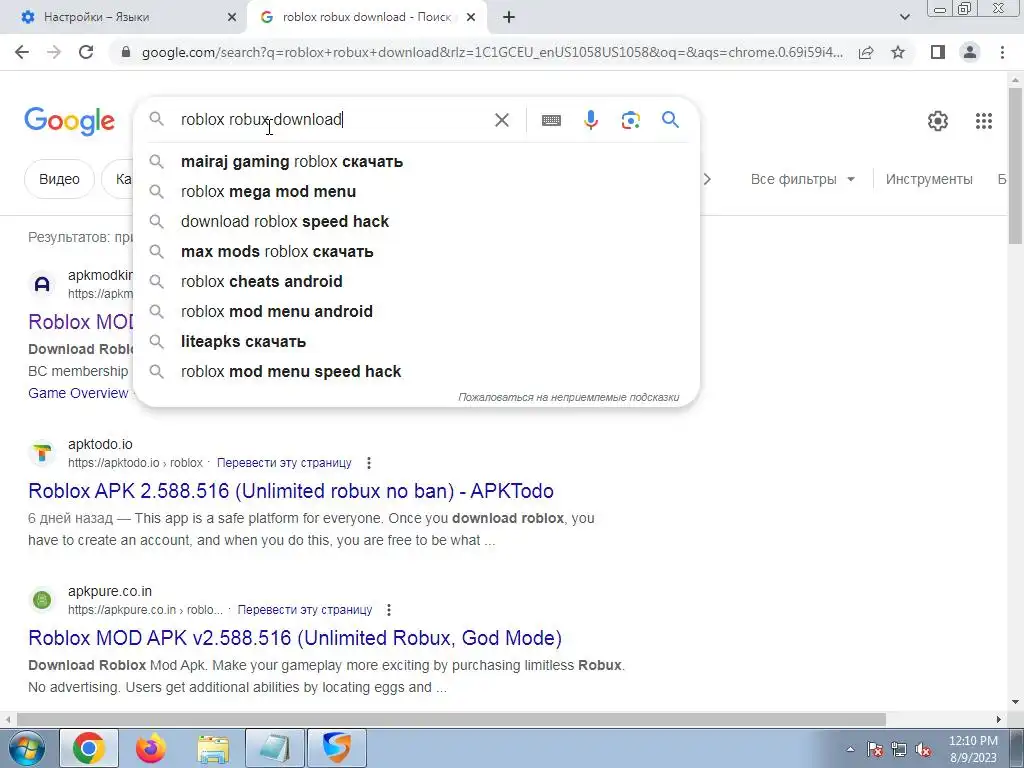Screen dimensions: 1024x768
Task: Open a new browser tab
Action: coord(509,17)
